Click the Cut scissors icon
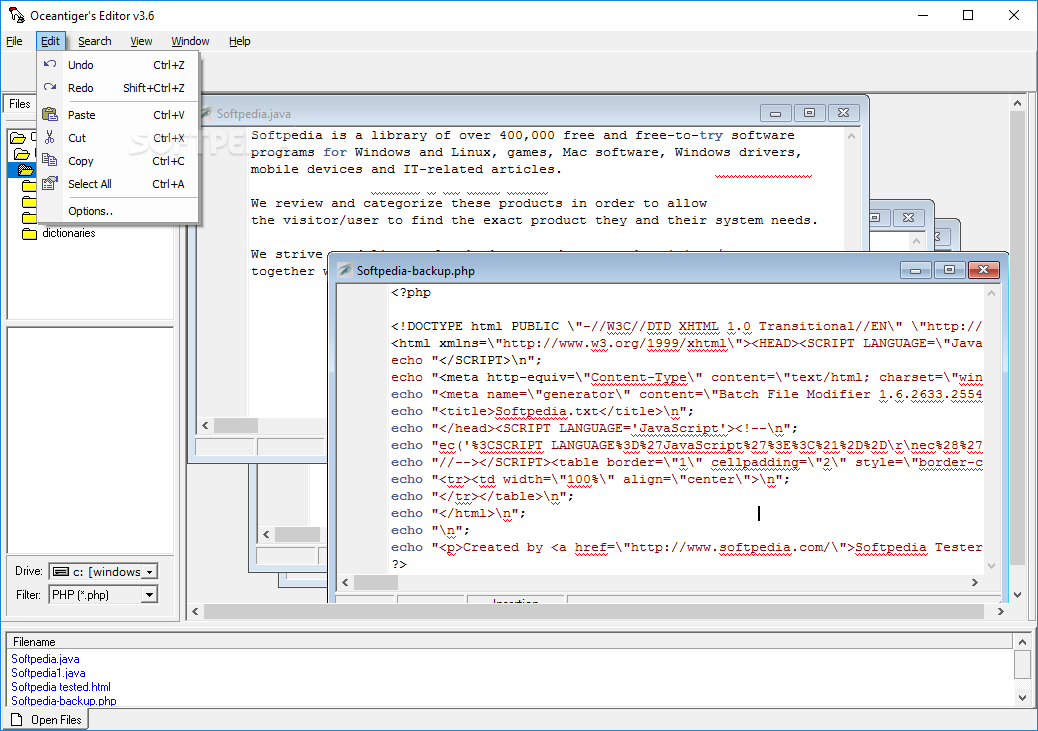This screenshot has height=731, width=1038. pos(50,137)
